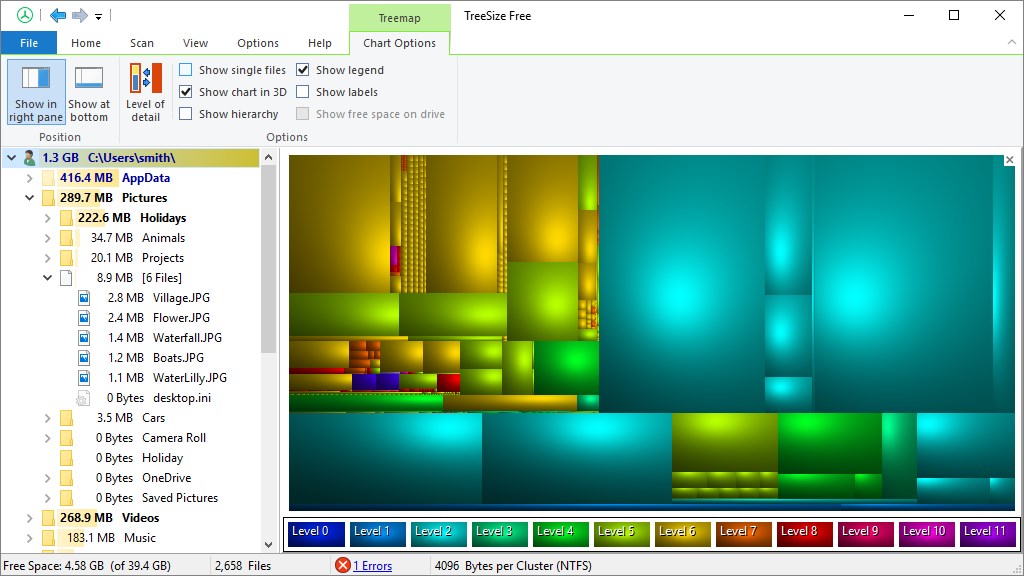This screenshot has width=1024, height=576.
Task: Disable Show chart in 3D checkbox
Action: [x=185, y=92]
